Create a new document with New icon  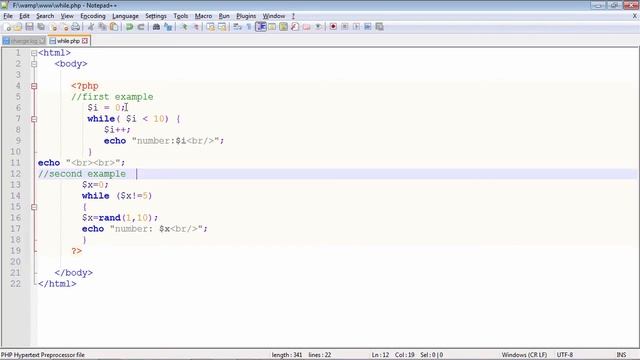(x=7, y=27)
